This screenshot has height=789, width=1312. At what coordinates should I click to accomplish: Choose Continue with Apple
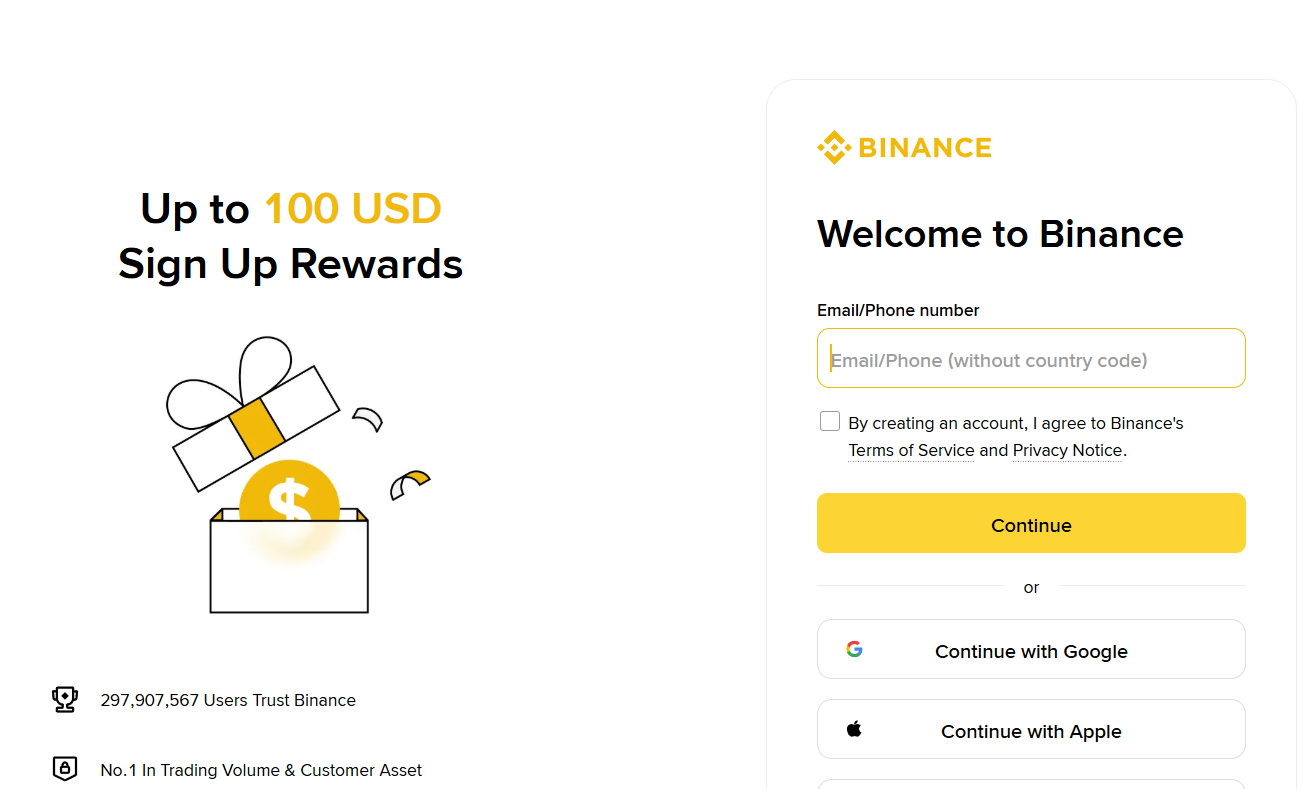[1031, 729]
